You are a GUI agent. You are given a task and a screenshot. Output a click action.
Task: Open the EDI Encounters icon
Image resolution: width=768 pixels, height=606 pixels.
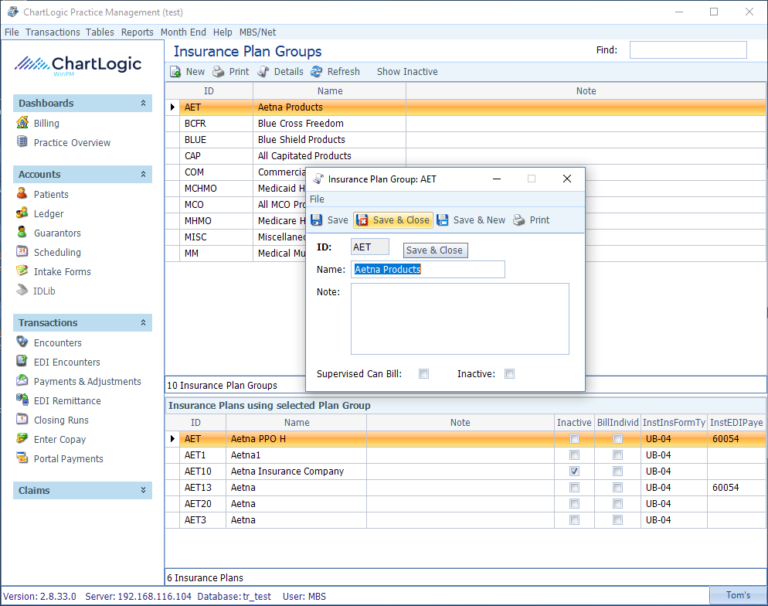pyautogui.click(x=22, y=361)
